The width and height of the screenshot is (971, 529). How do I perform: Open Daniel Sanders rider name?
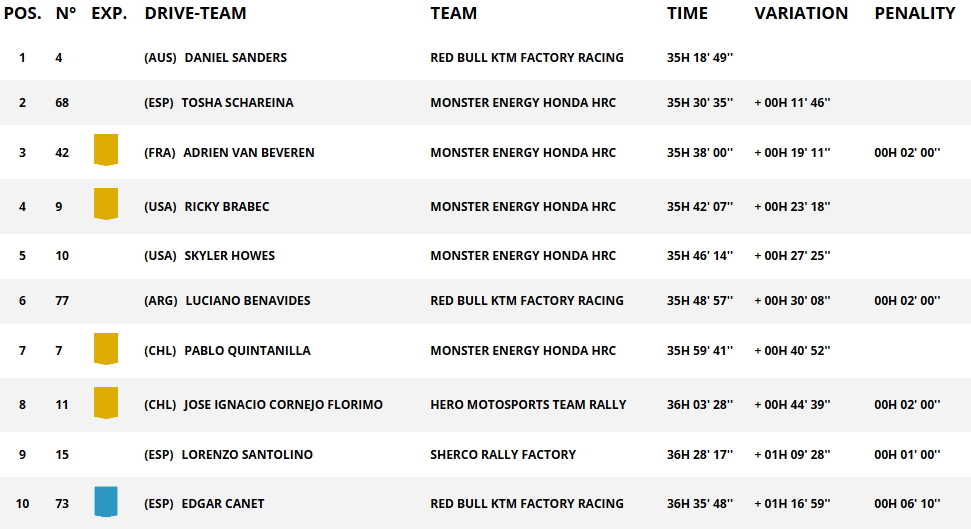point(235,58)
